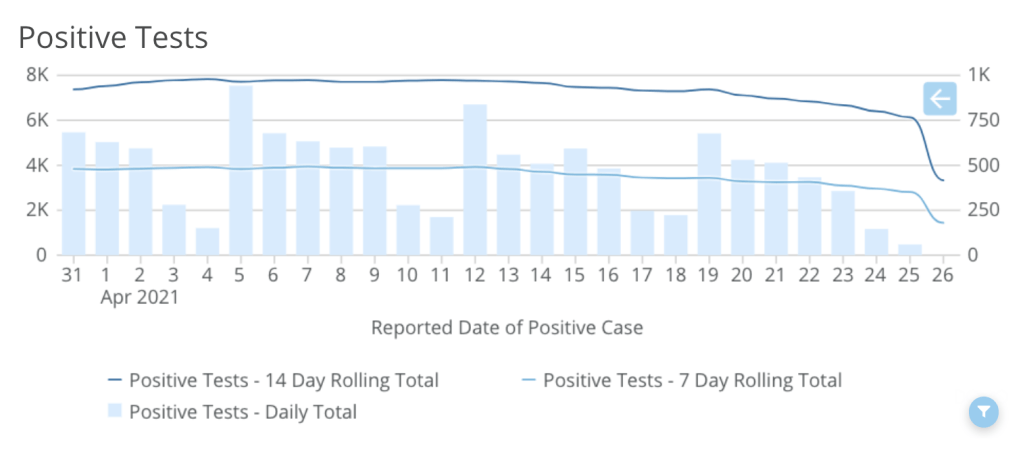Toggle the Daily Total legend entry
This screenshot has width=1023, height=454.
243,411
